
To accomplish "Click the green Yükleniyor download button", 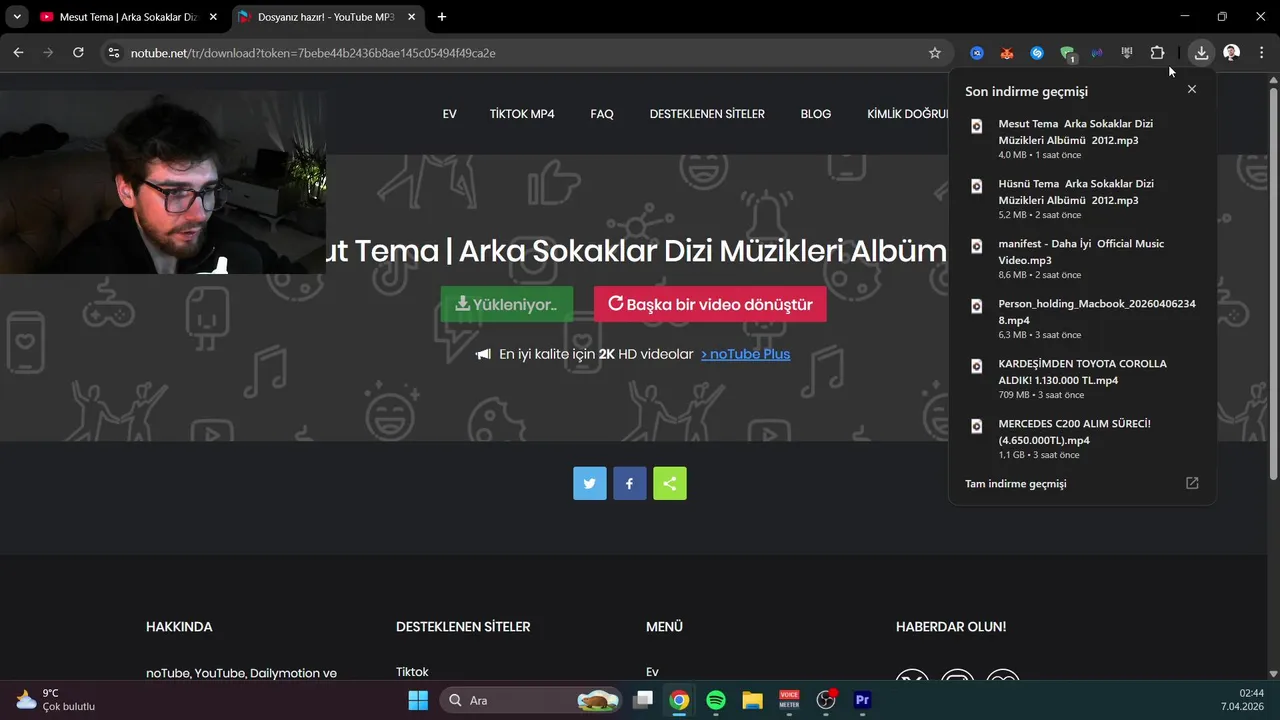I will click(507, 304).
